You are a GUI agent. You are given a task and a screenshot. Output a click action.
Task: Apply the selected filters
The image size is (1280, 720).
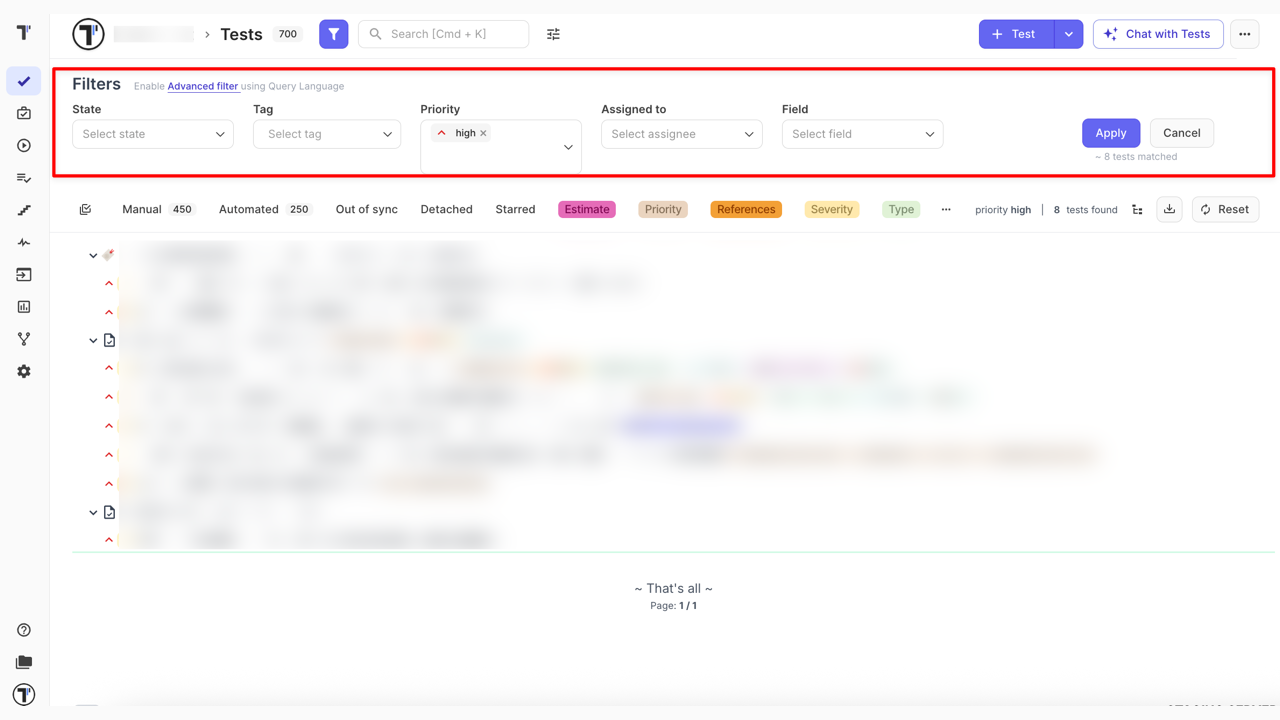coord(1110,133)
